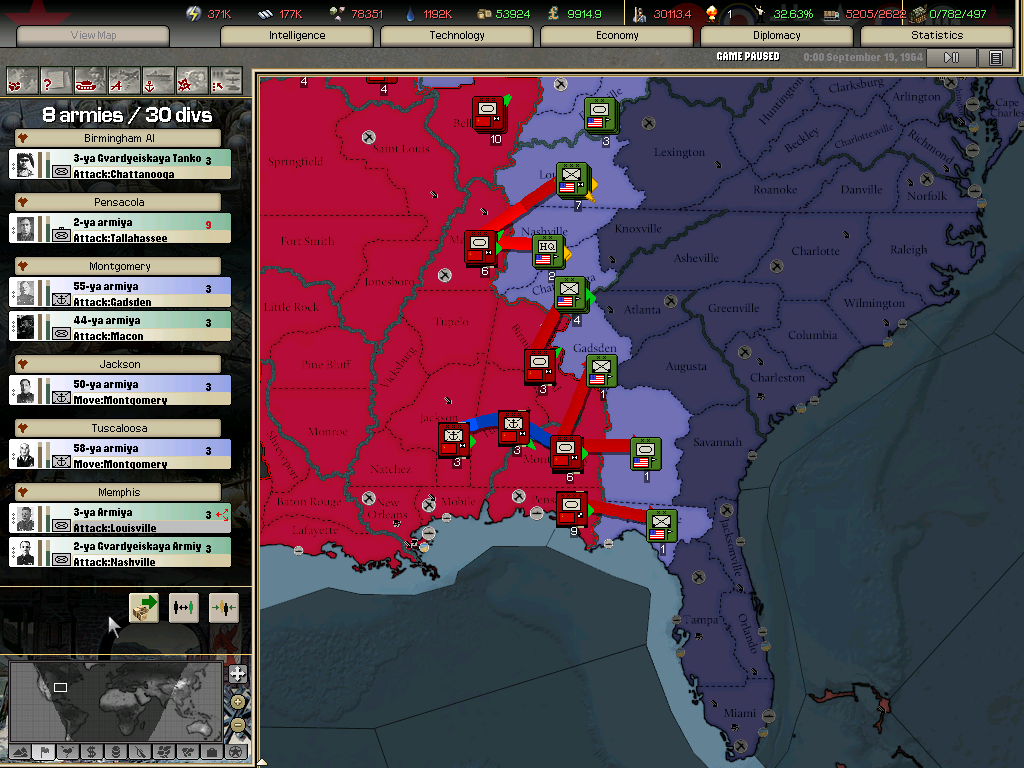Toggle game pause with the play/pause button
The height and width of the screenshot is (768, 1024).
coord(951,58)
